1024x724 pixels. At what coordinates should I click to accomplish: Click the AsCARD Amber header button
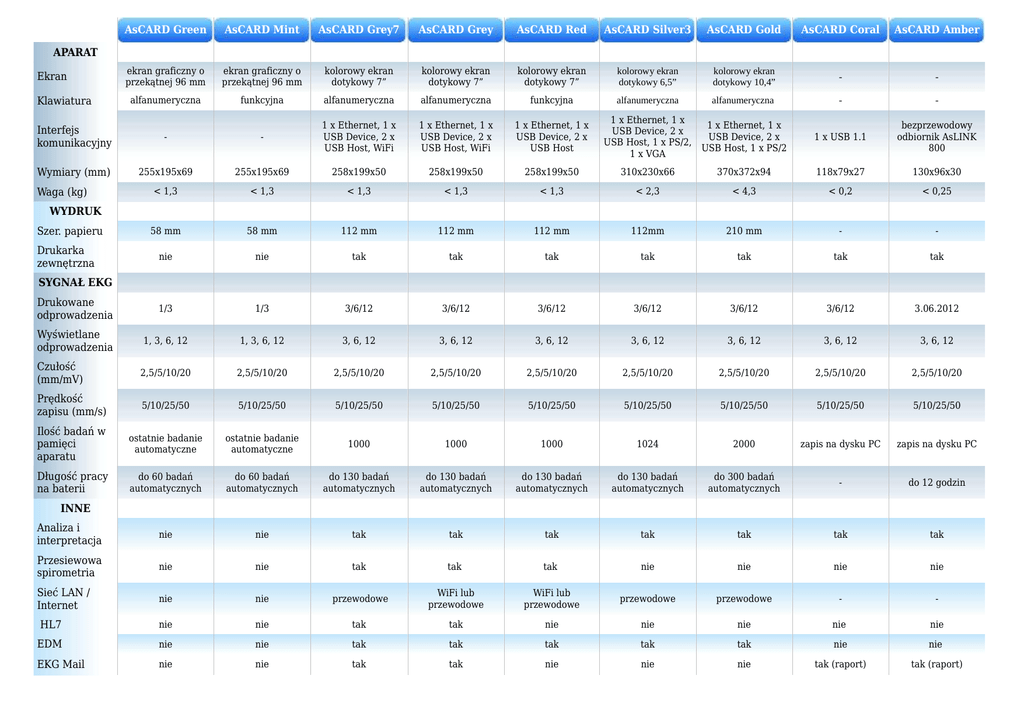936,30
